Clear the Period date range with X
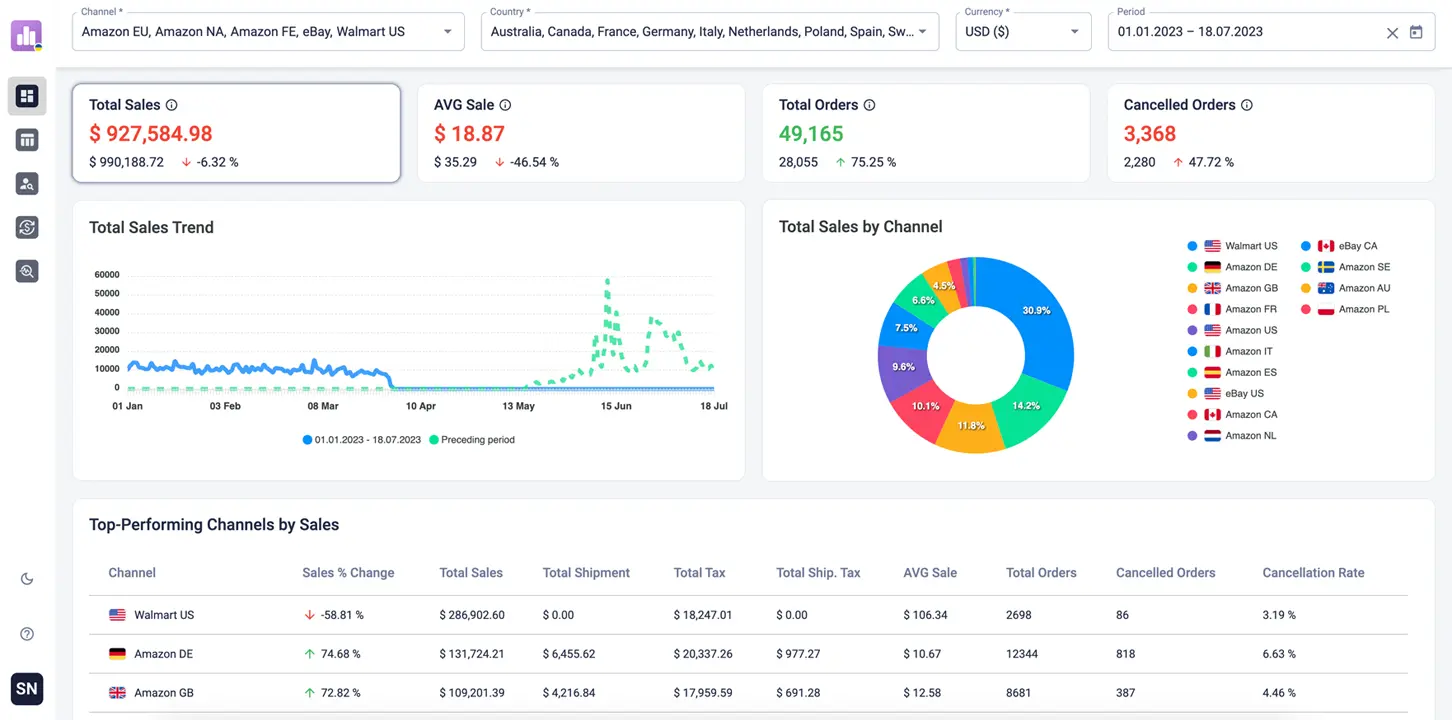Screen dimensions: 1452x720 (1392, 33)
